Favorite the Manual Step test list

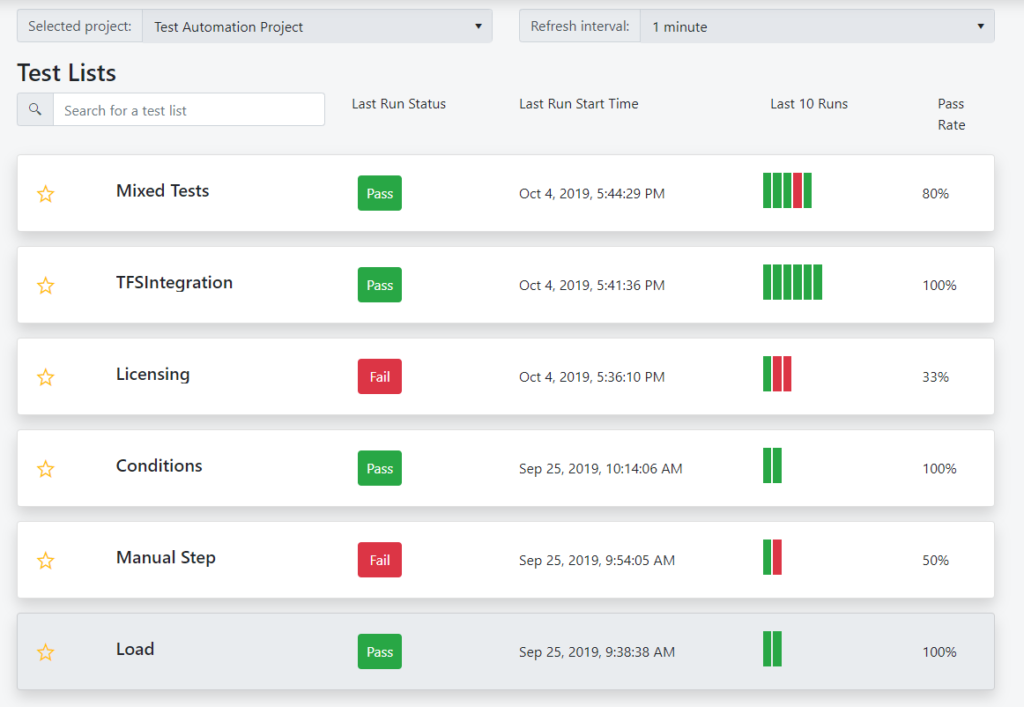(x=46, y=561)
